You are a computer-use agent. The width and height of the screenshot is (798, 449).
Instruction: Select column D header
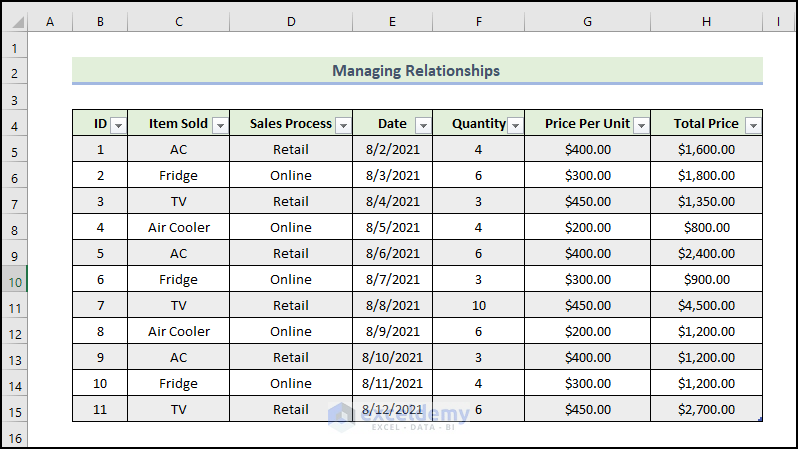290,21
